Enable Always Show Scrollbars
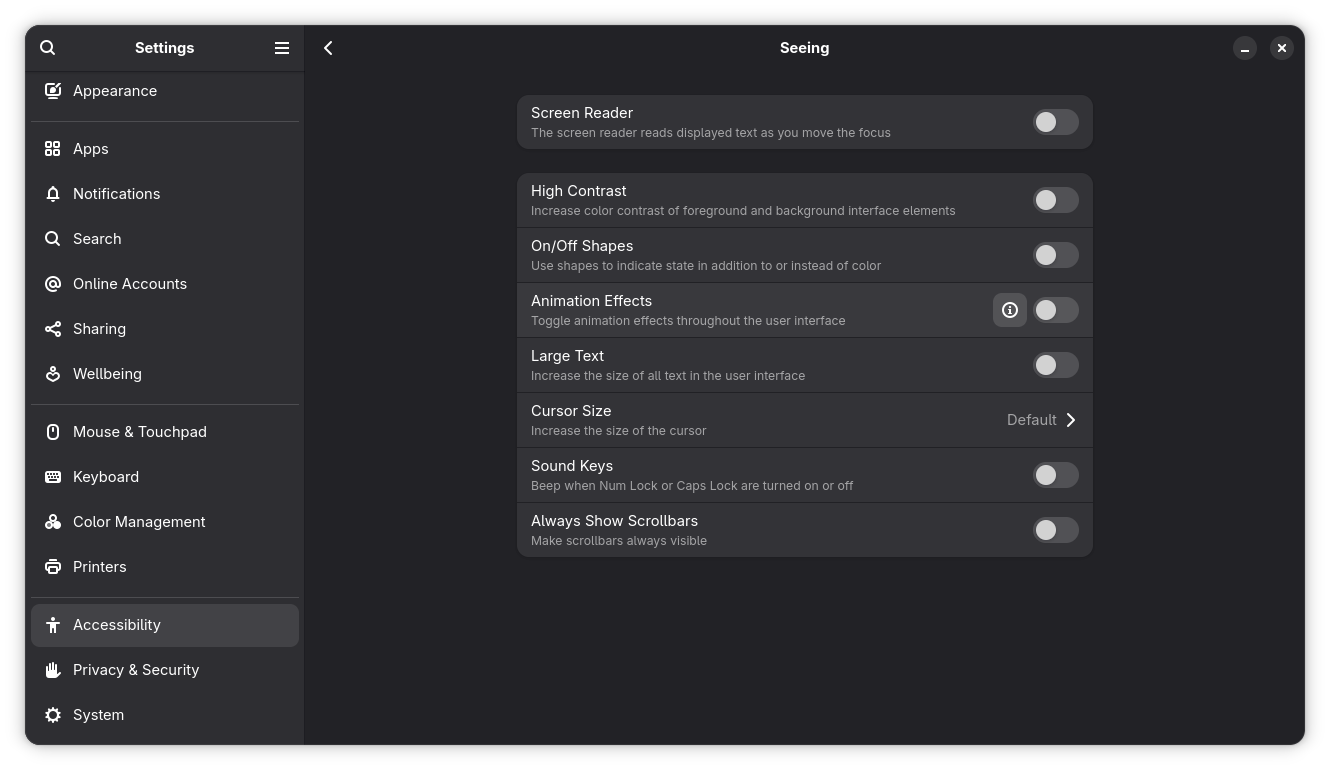 [x=1055, y=530]
